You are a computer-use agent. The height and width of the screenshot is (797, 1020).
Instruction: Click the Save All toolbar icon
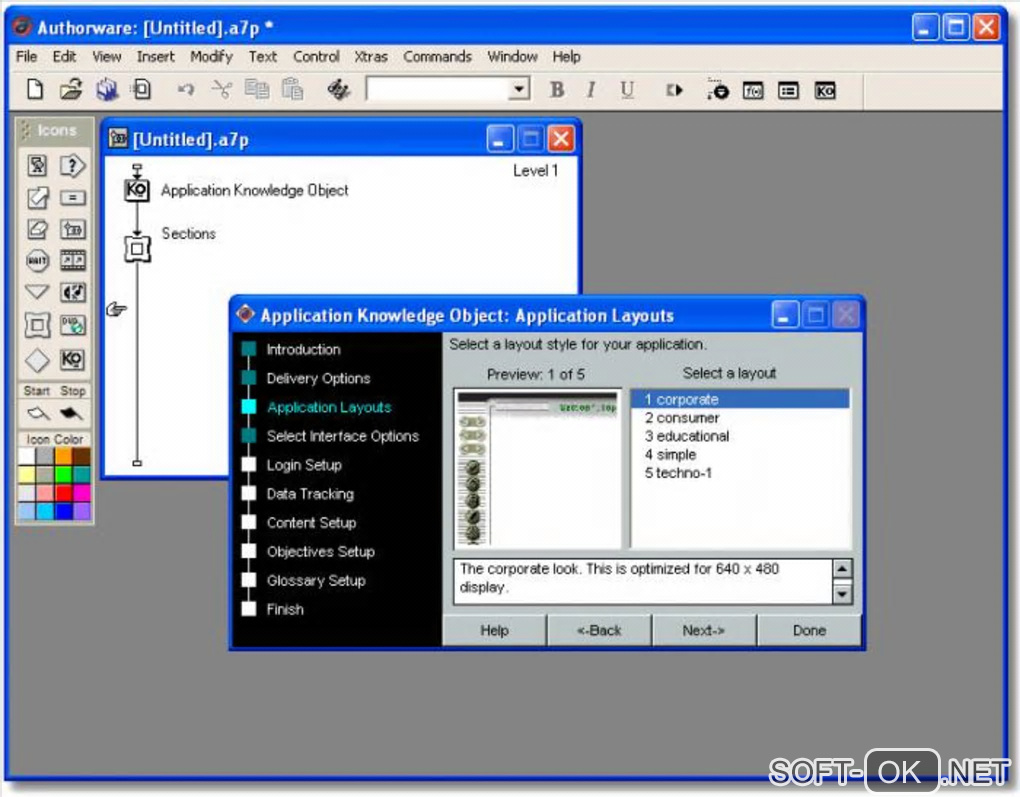pos(107,89)
